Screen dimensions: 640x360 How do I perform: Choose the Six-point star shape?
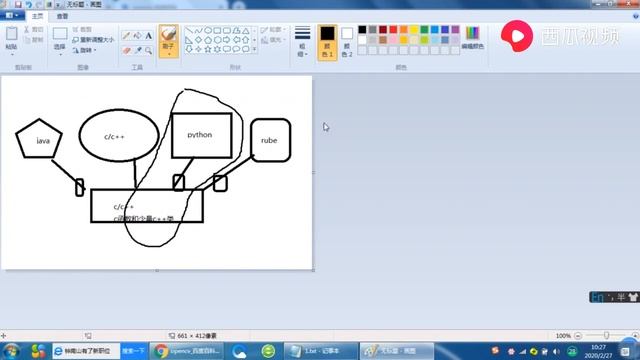pyautogui.click(x=217, y=49)
